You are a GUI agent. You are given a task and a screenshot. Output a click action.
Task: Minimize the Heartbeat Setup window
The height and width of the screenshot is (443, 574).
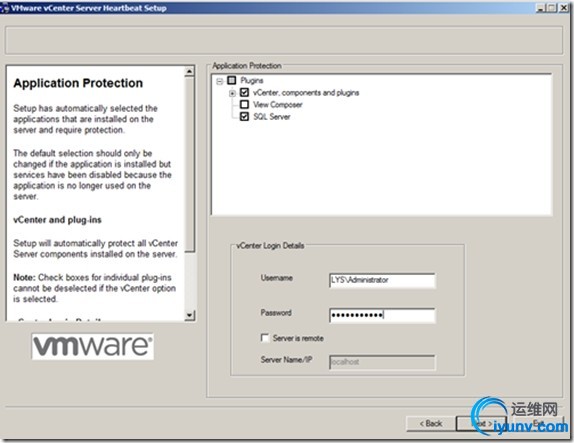coord(541,8)
